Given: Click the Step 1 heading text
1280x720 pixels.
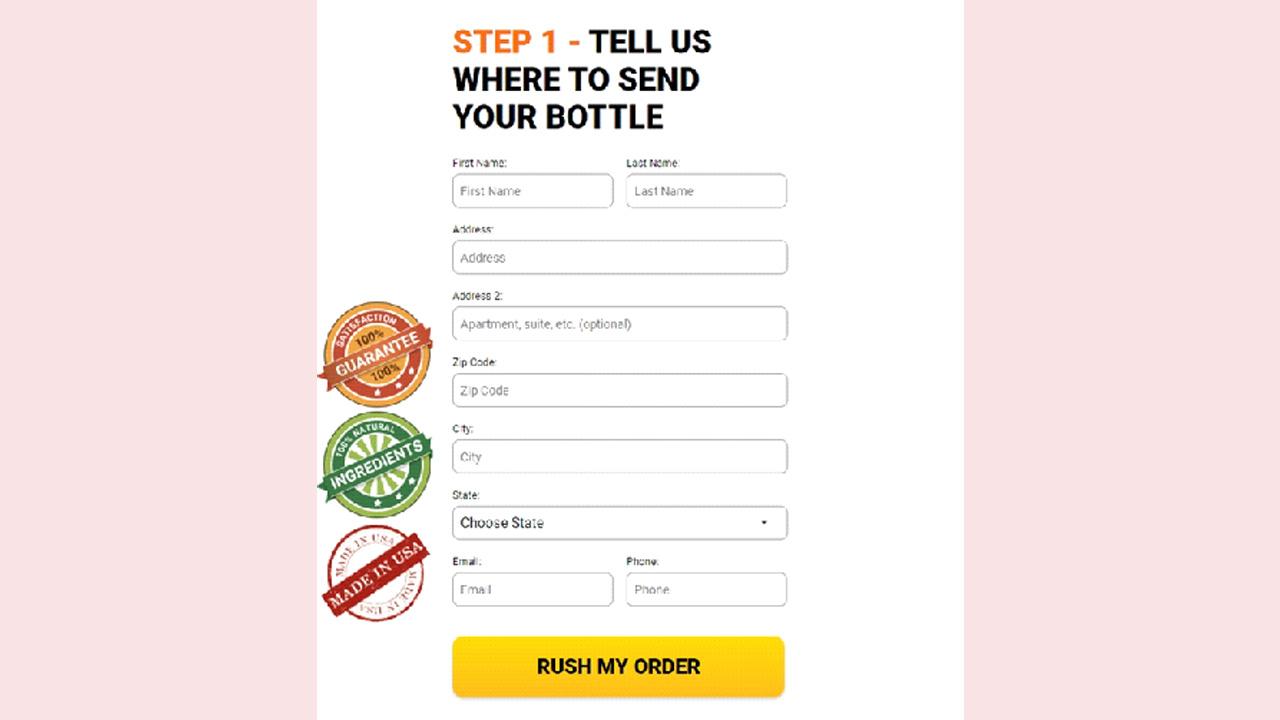Looking at the screenshot, I should click(x=582, y=79).
